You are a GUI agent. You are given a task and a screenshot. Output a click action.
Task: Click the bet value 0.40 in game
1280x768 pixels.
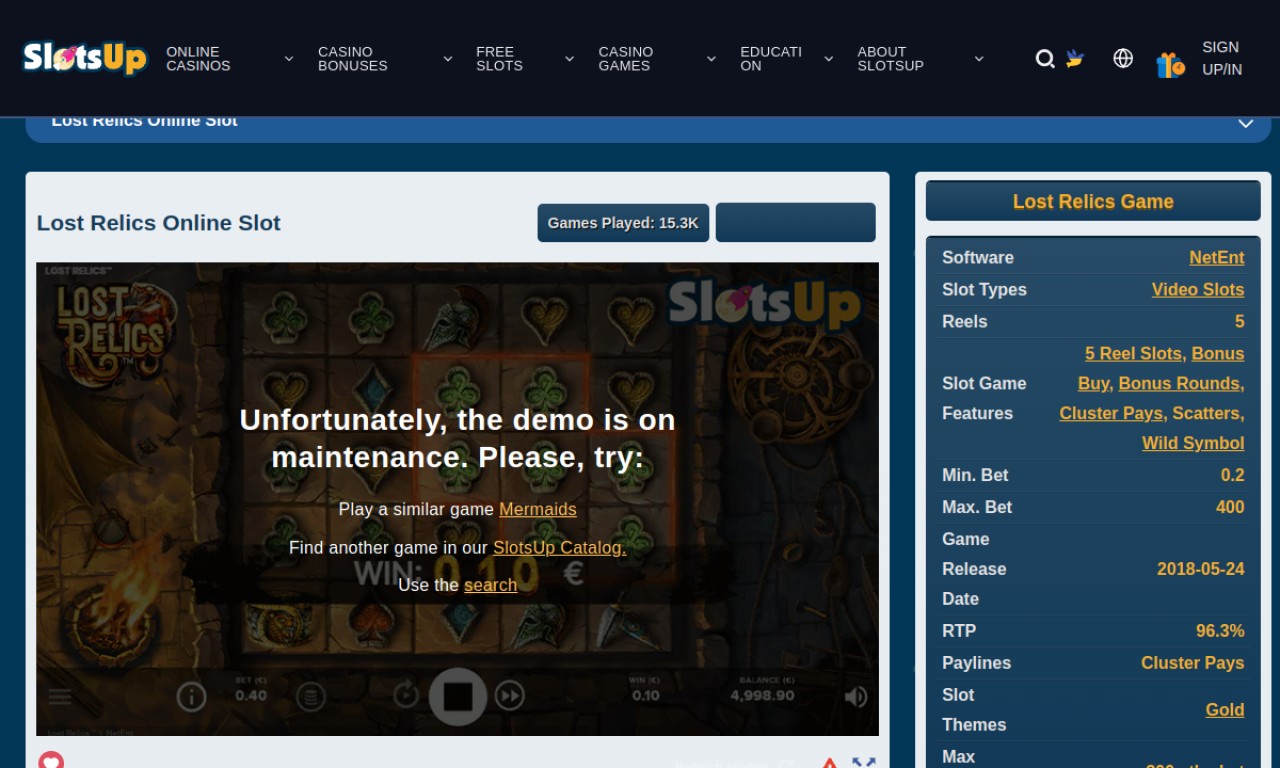[x=251, y=696]
